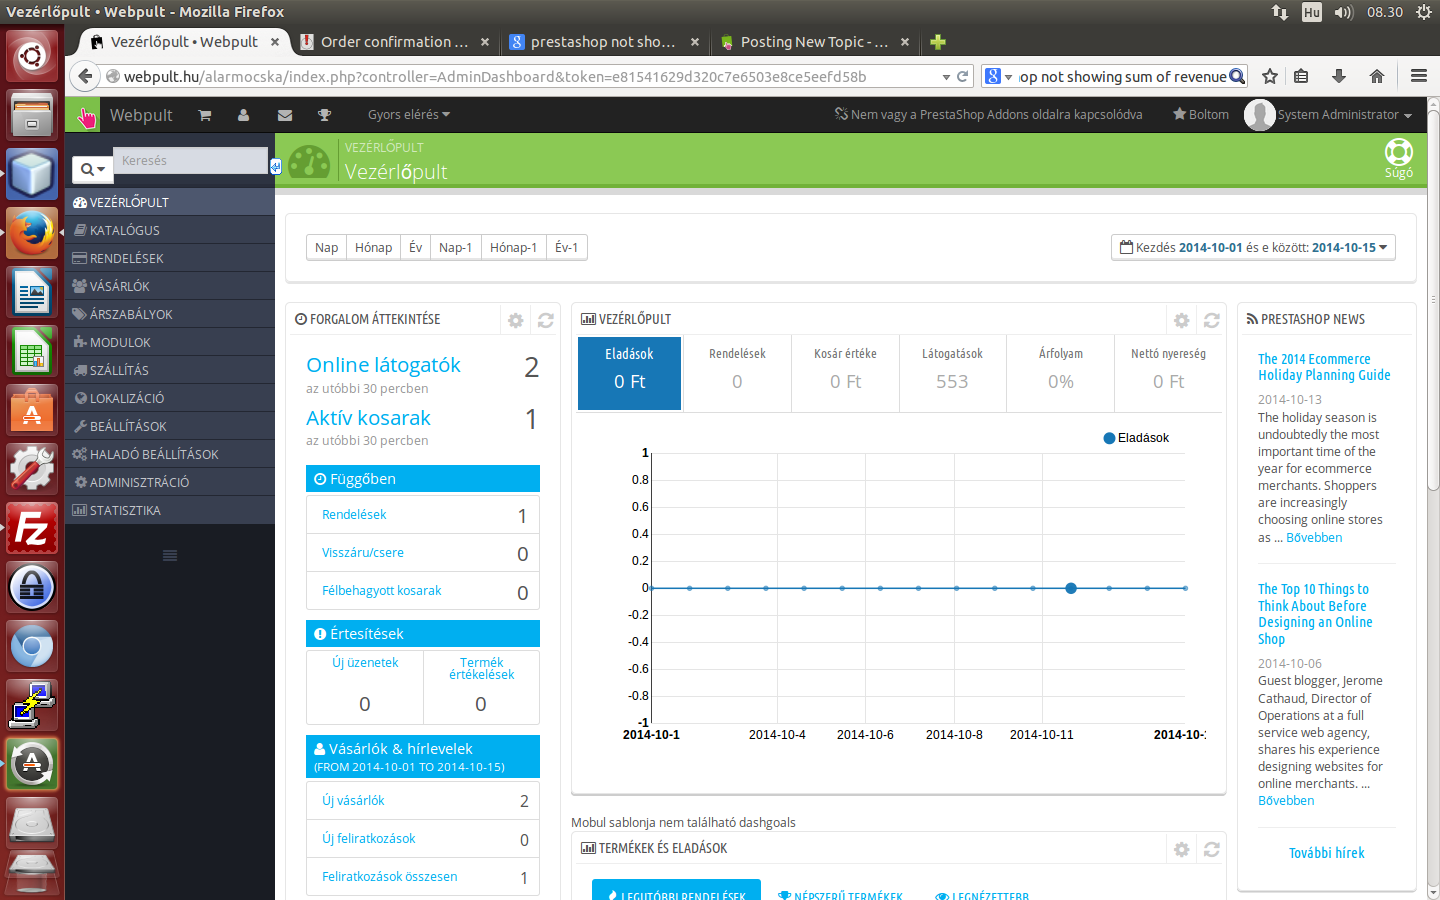
Task: Click the trophy icon in the header
Action: pyautogui.click(x=324, y=115)
